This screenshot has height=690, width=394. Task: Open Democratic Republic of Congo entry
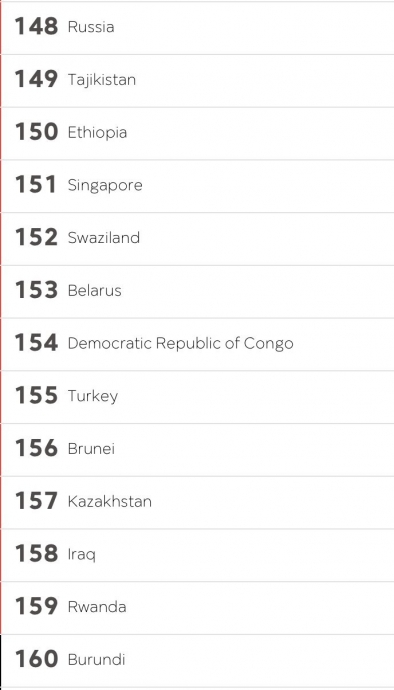197,345
